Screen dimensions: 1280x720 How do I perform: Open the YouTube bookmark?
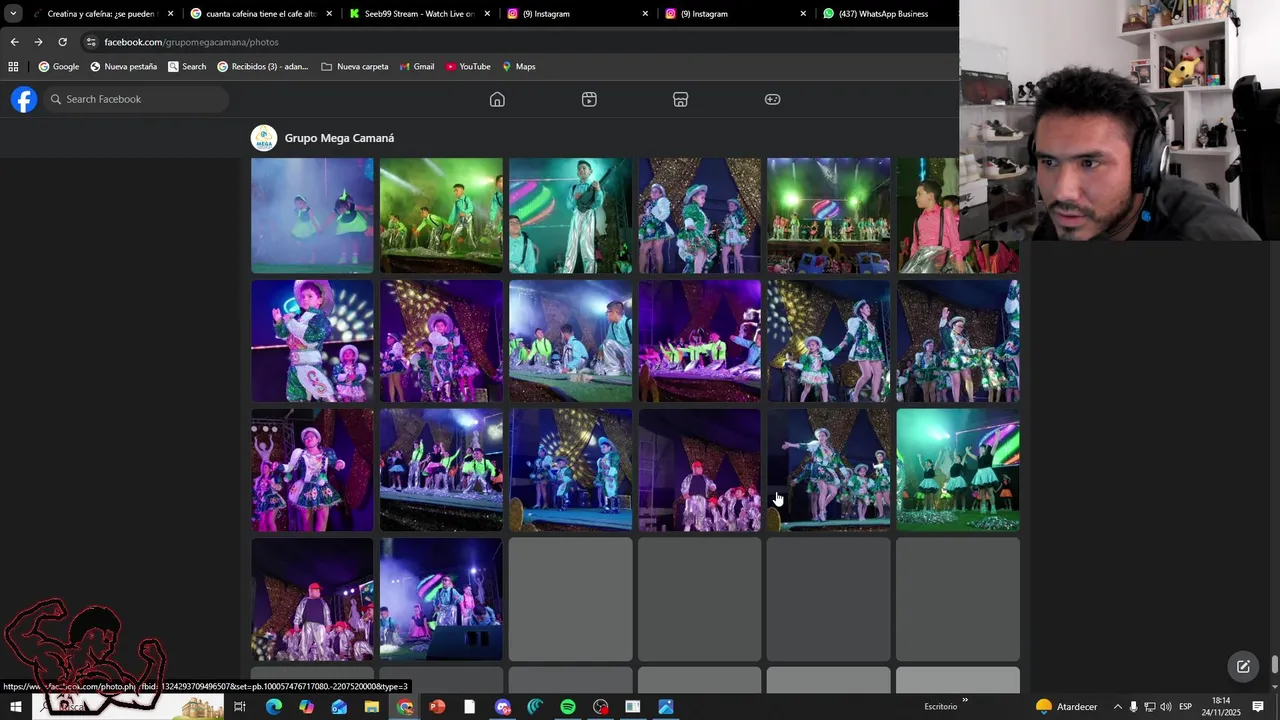click(468, 67)
